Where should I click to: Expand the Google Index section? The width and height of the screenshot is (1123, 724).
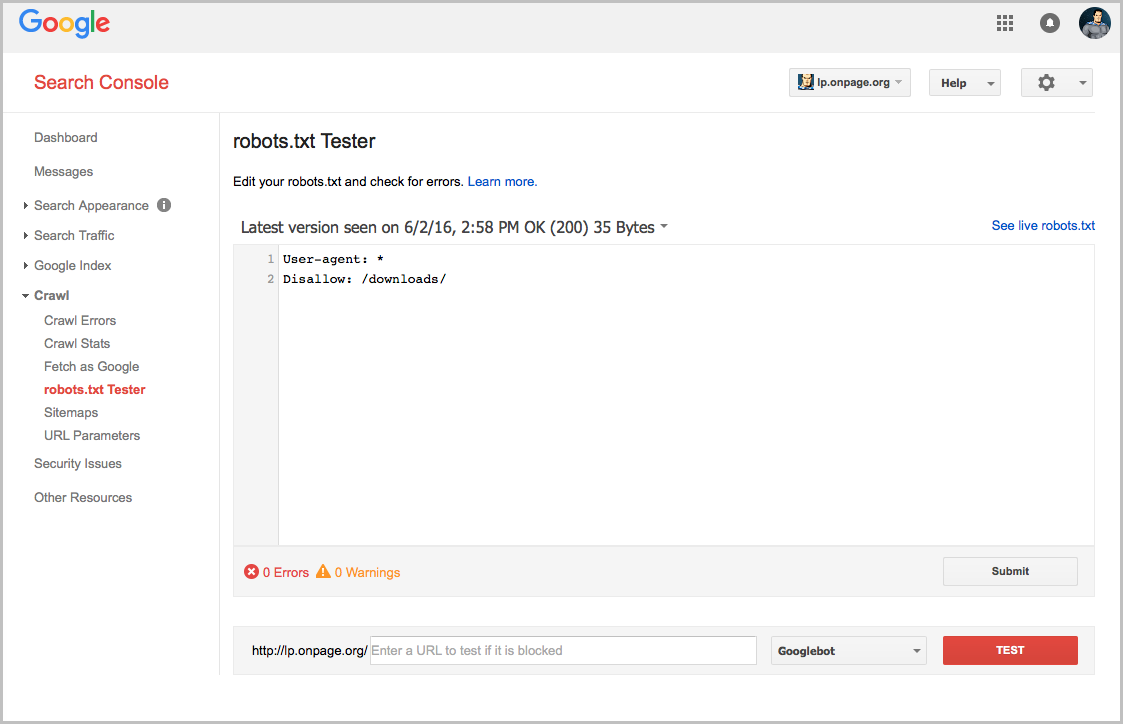[x=72, y=265]
